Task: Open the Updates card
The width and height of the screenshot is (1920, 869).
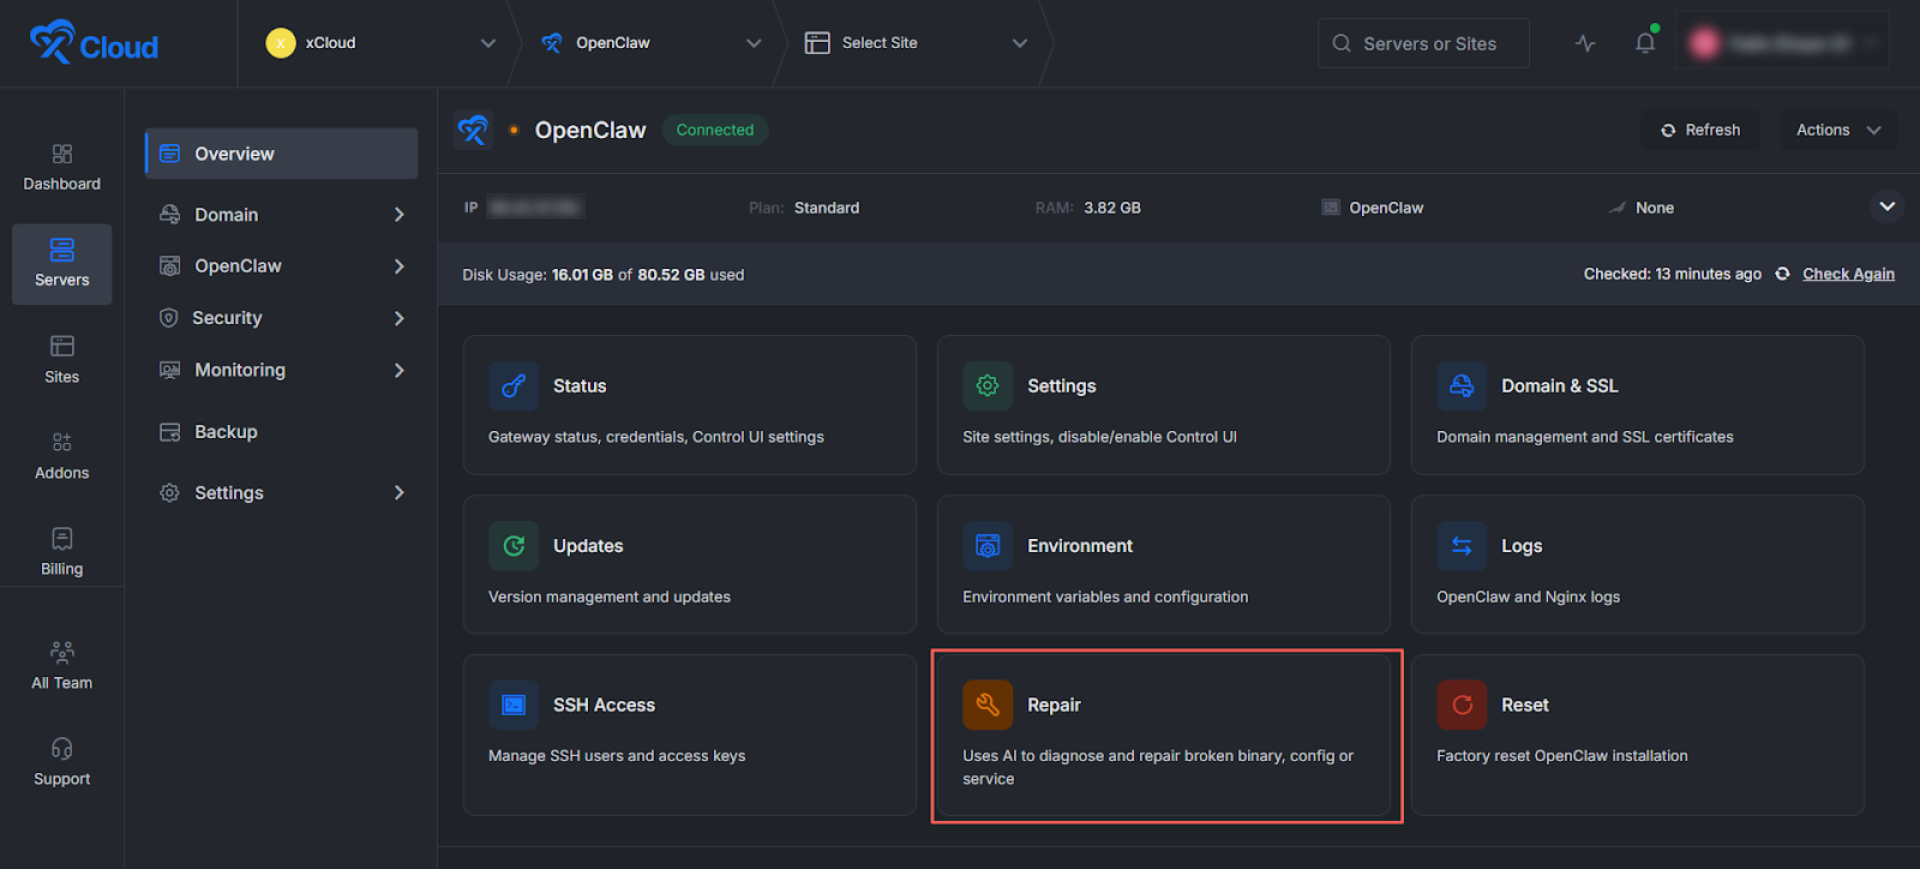Action: tap(690, 564)
